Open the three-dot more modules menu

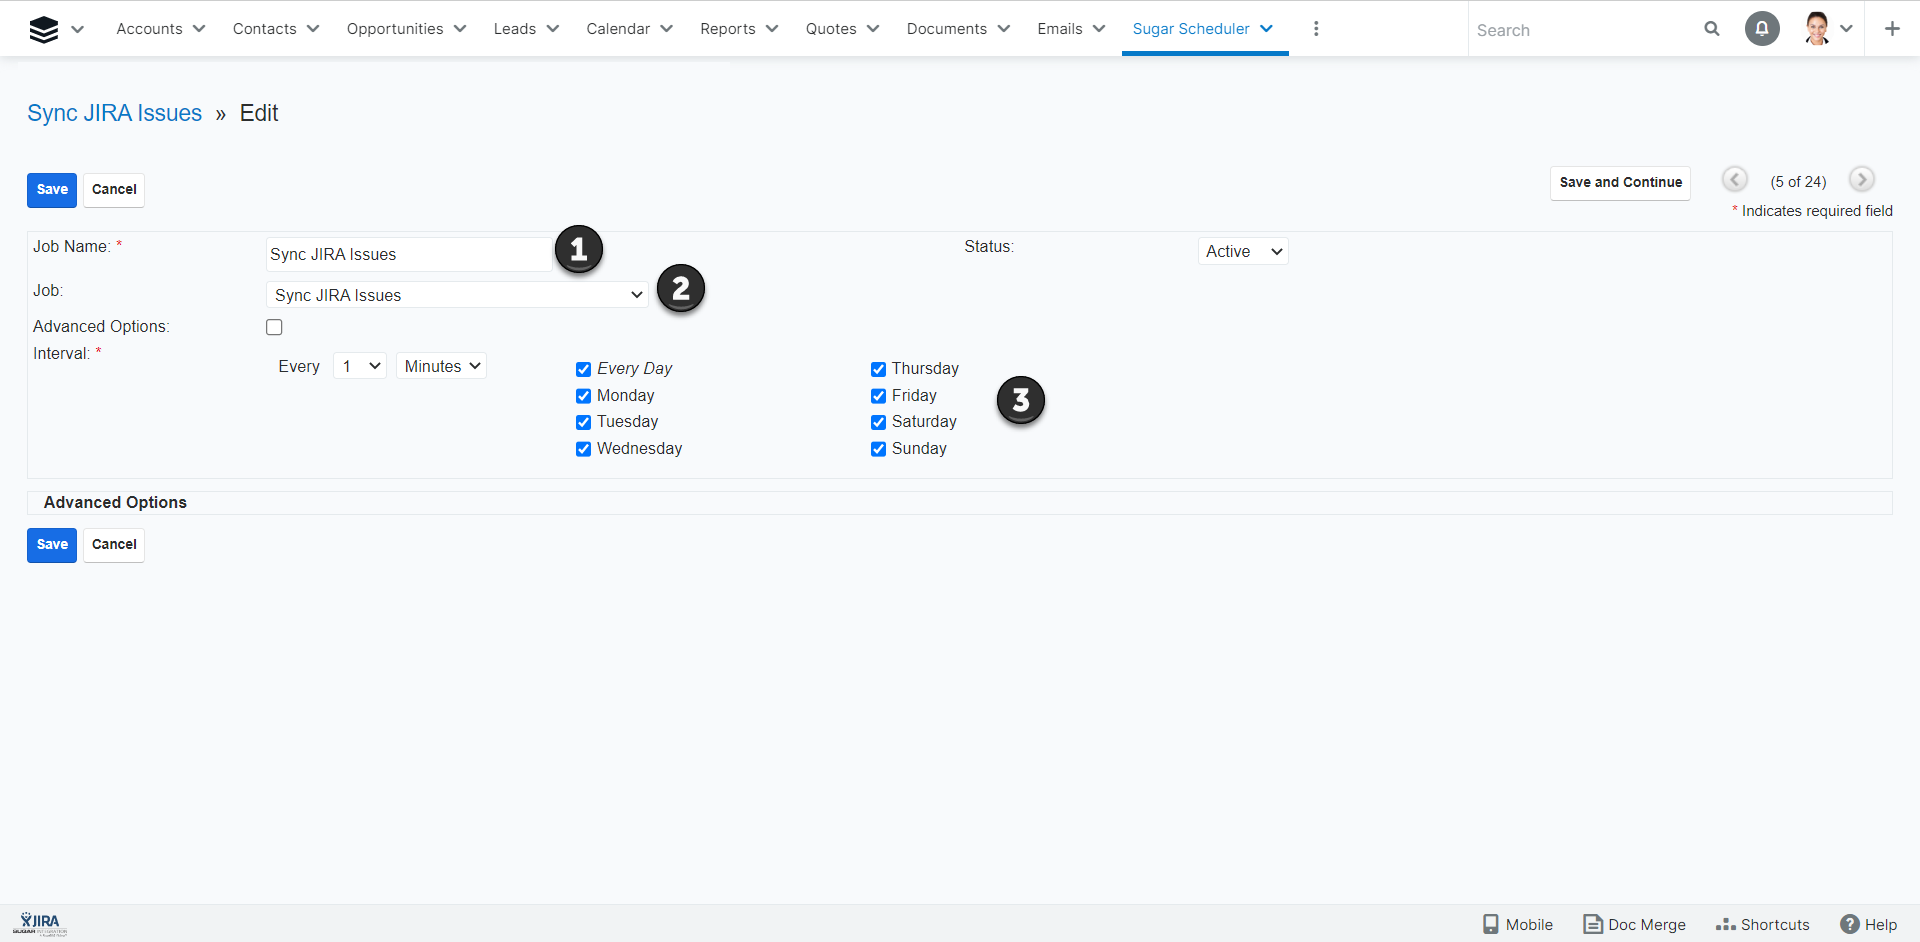(x=1315, y=29)
